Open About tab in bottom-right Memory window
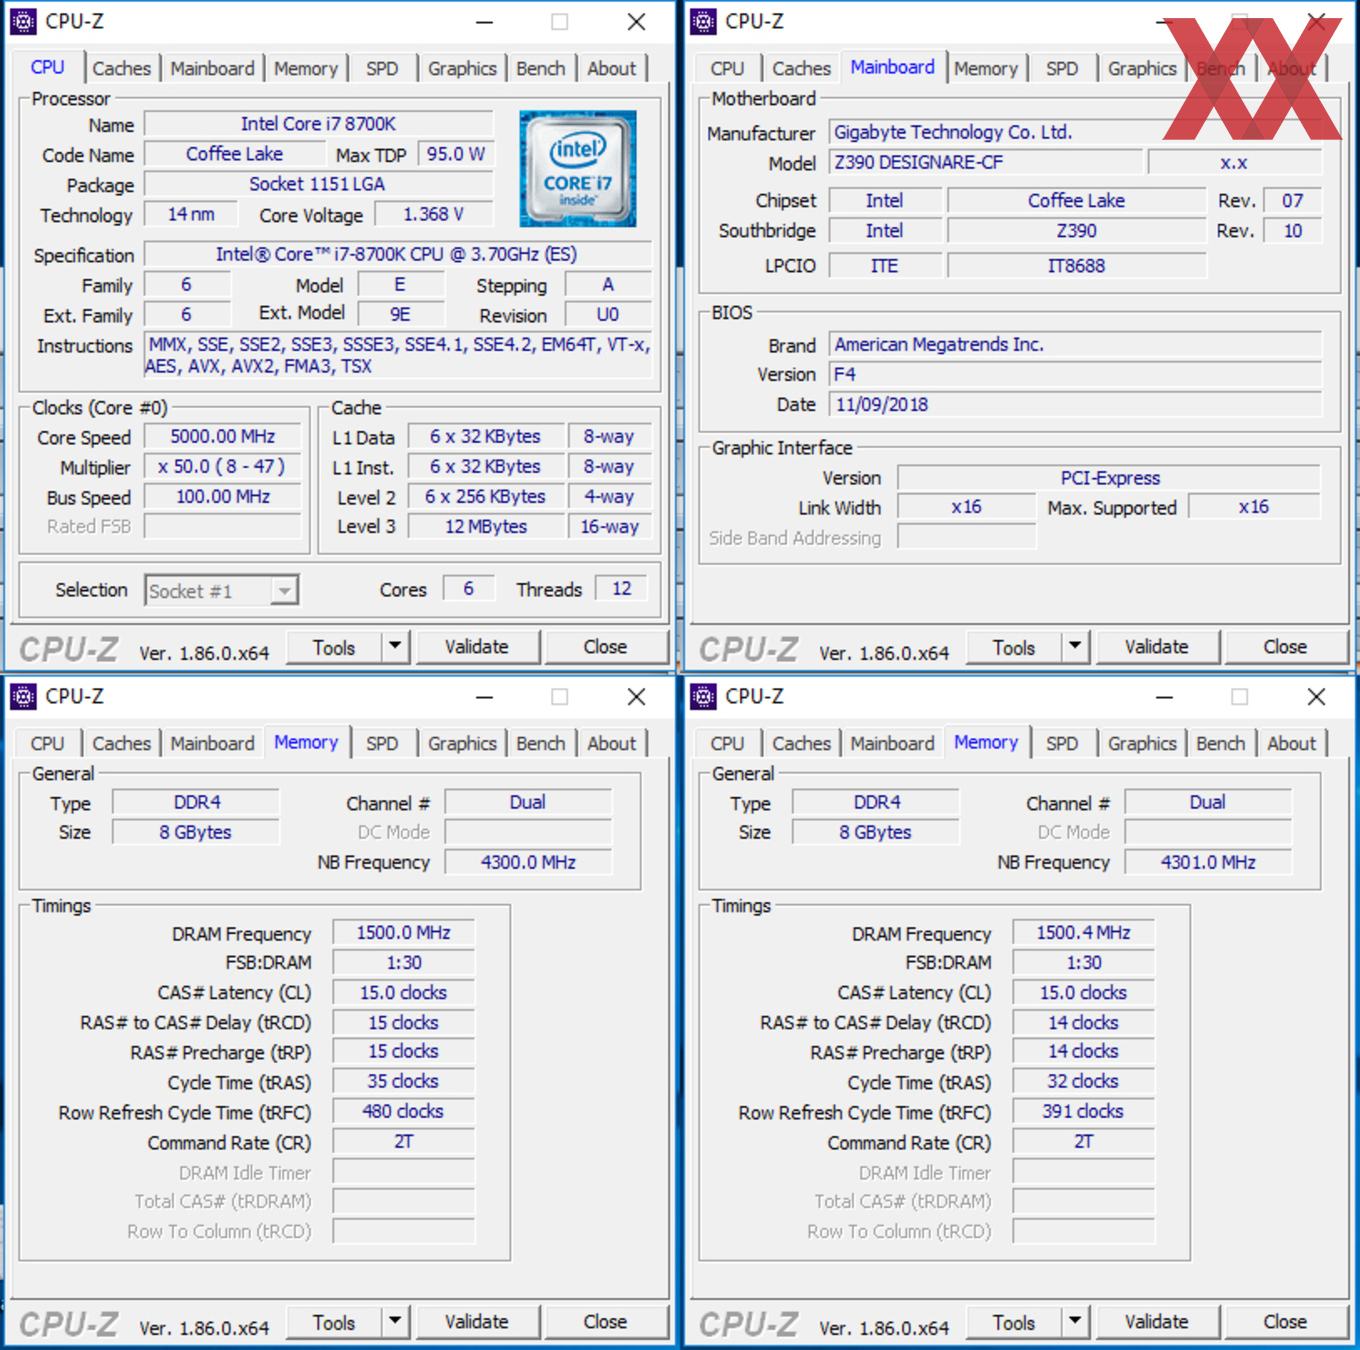 coord(1291,743)
